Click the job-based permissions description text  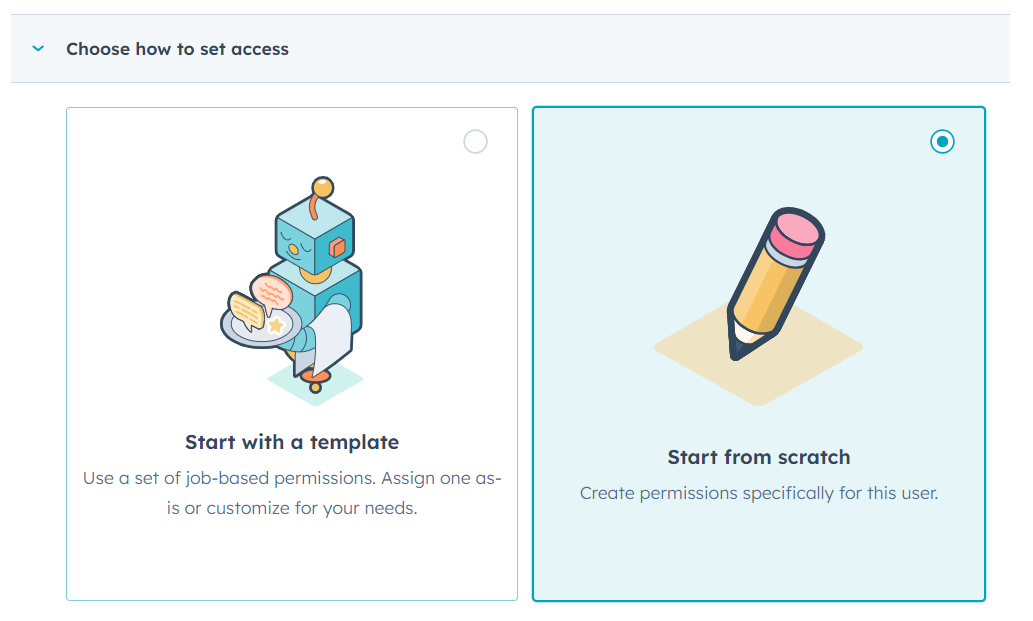pos(292,493)
